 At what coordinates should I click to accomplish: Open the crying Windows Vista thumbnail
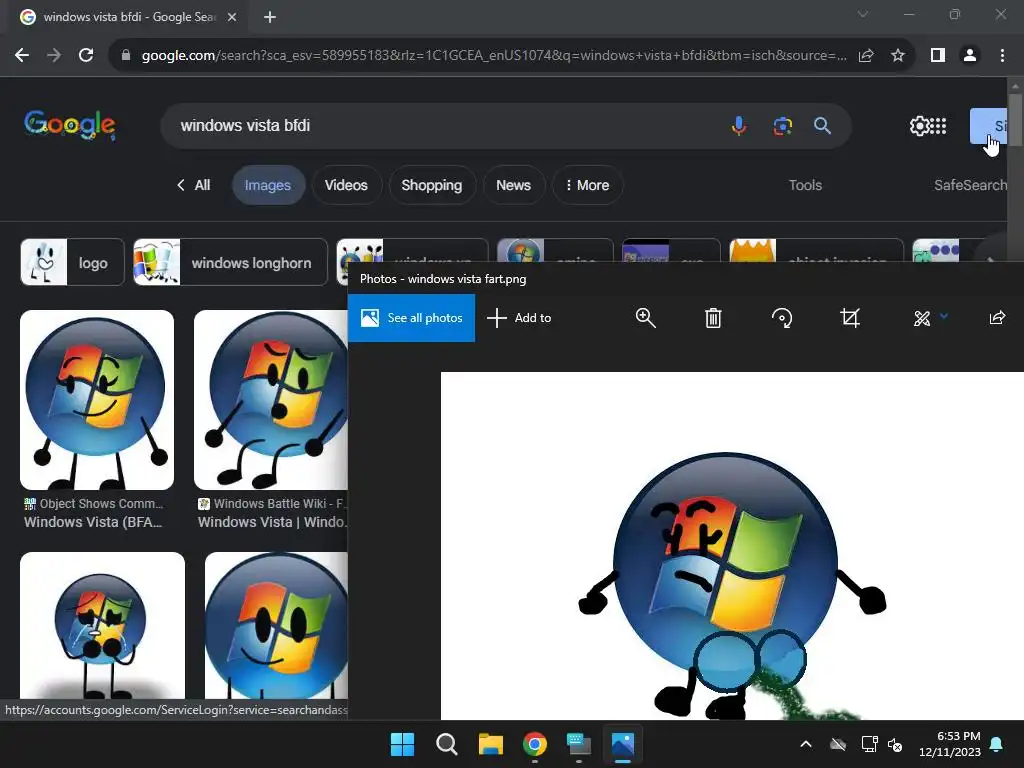[103, 626]
